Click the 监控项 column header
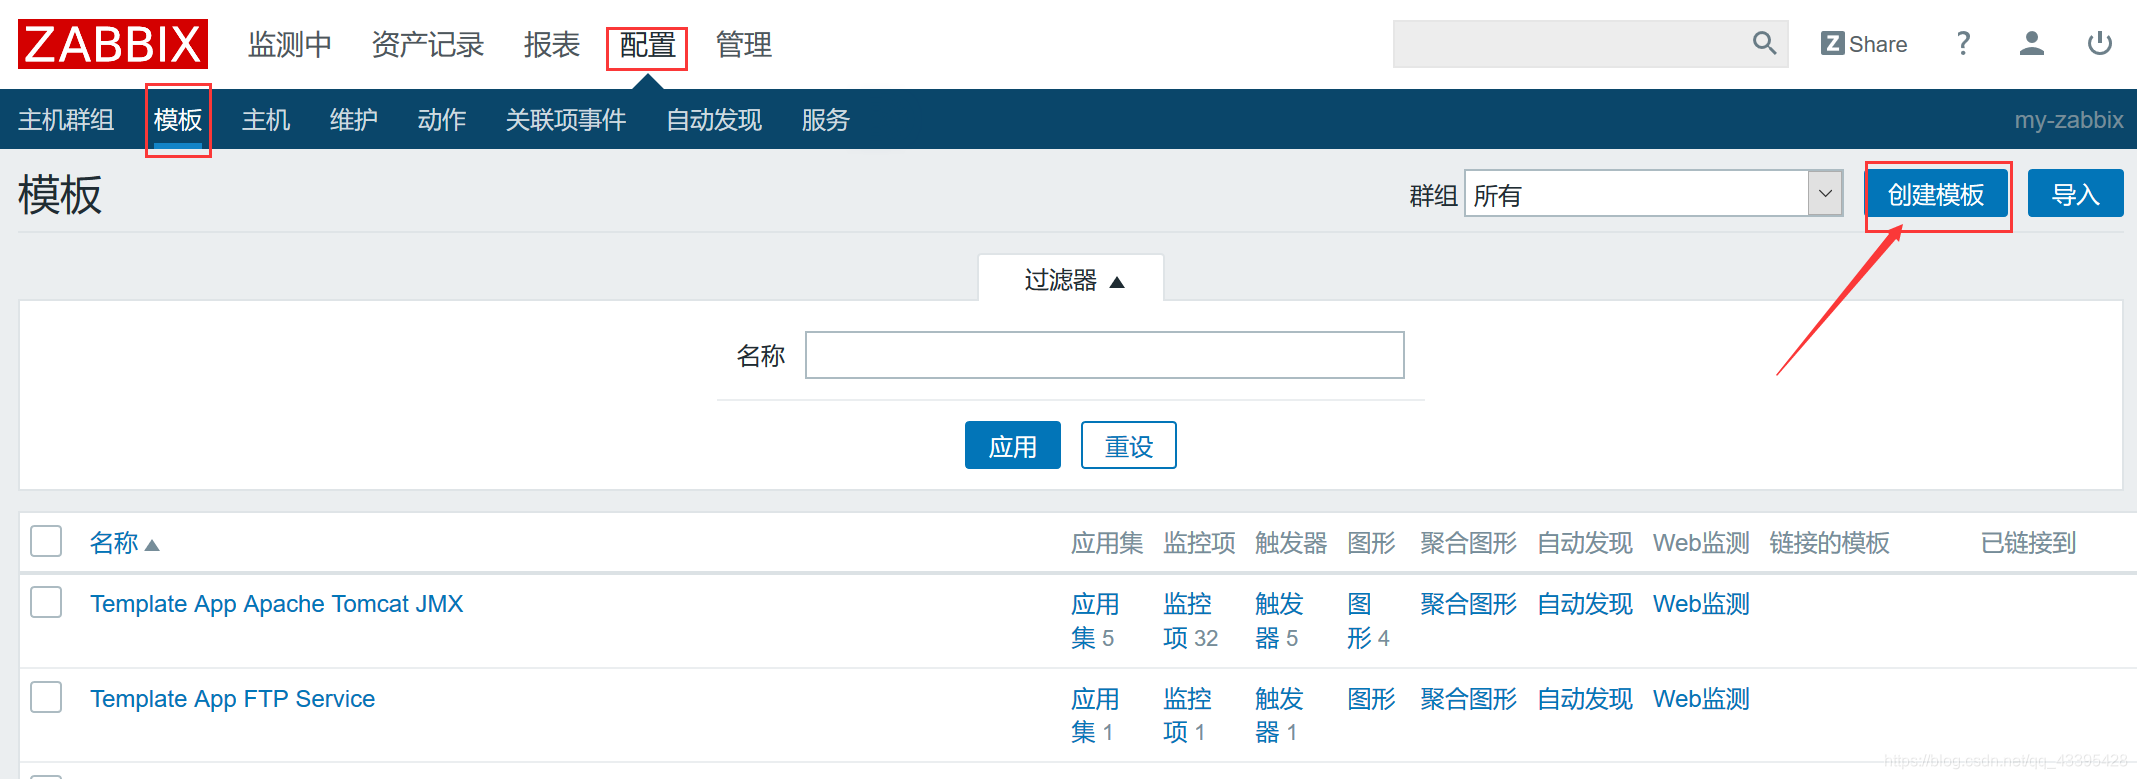2137x779 pixels. [x=1199, y=543]
